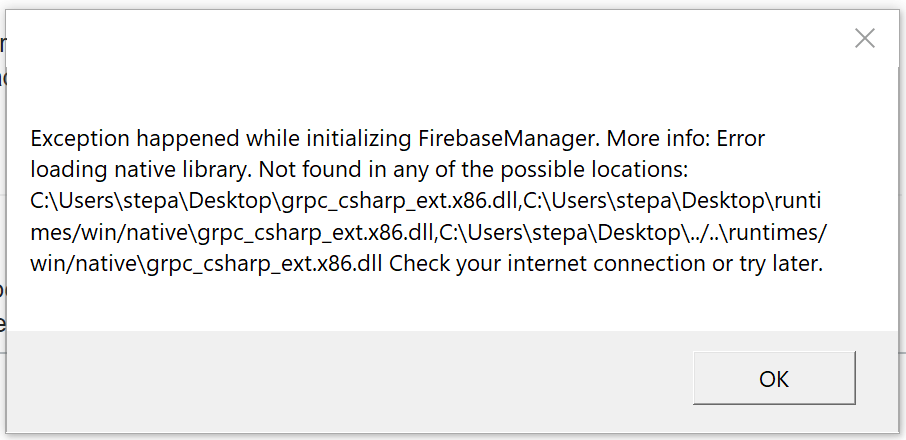
Task: Click the white space below the message text
Action: pos(450,305)
